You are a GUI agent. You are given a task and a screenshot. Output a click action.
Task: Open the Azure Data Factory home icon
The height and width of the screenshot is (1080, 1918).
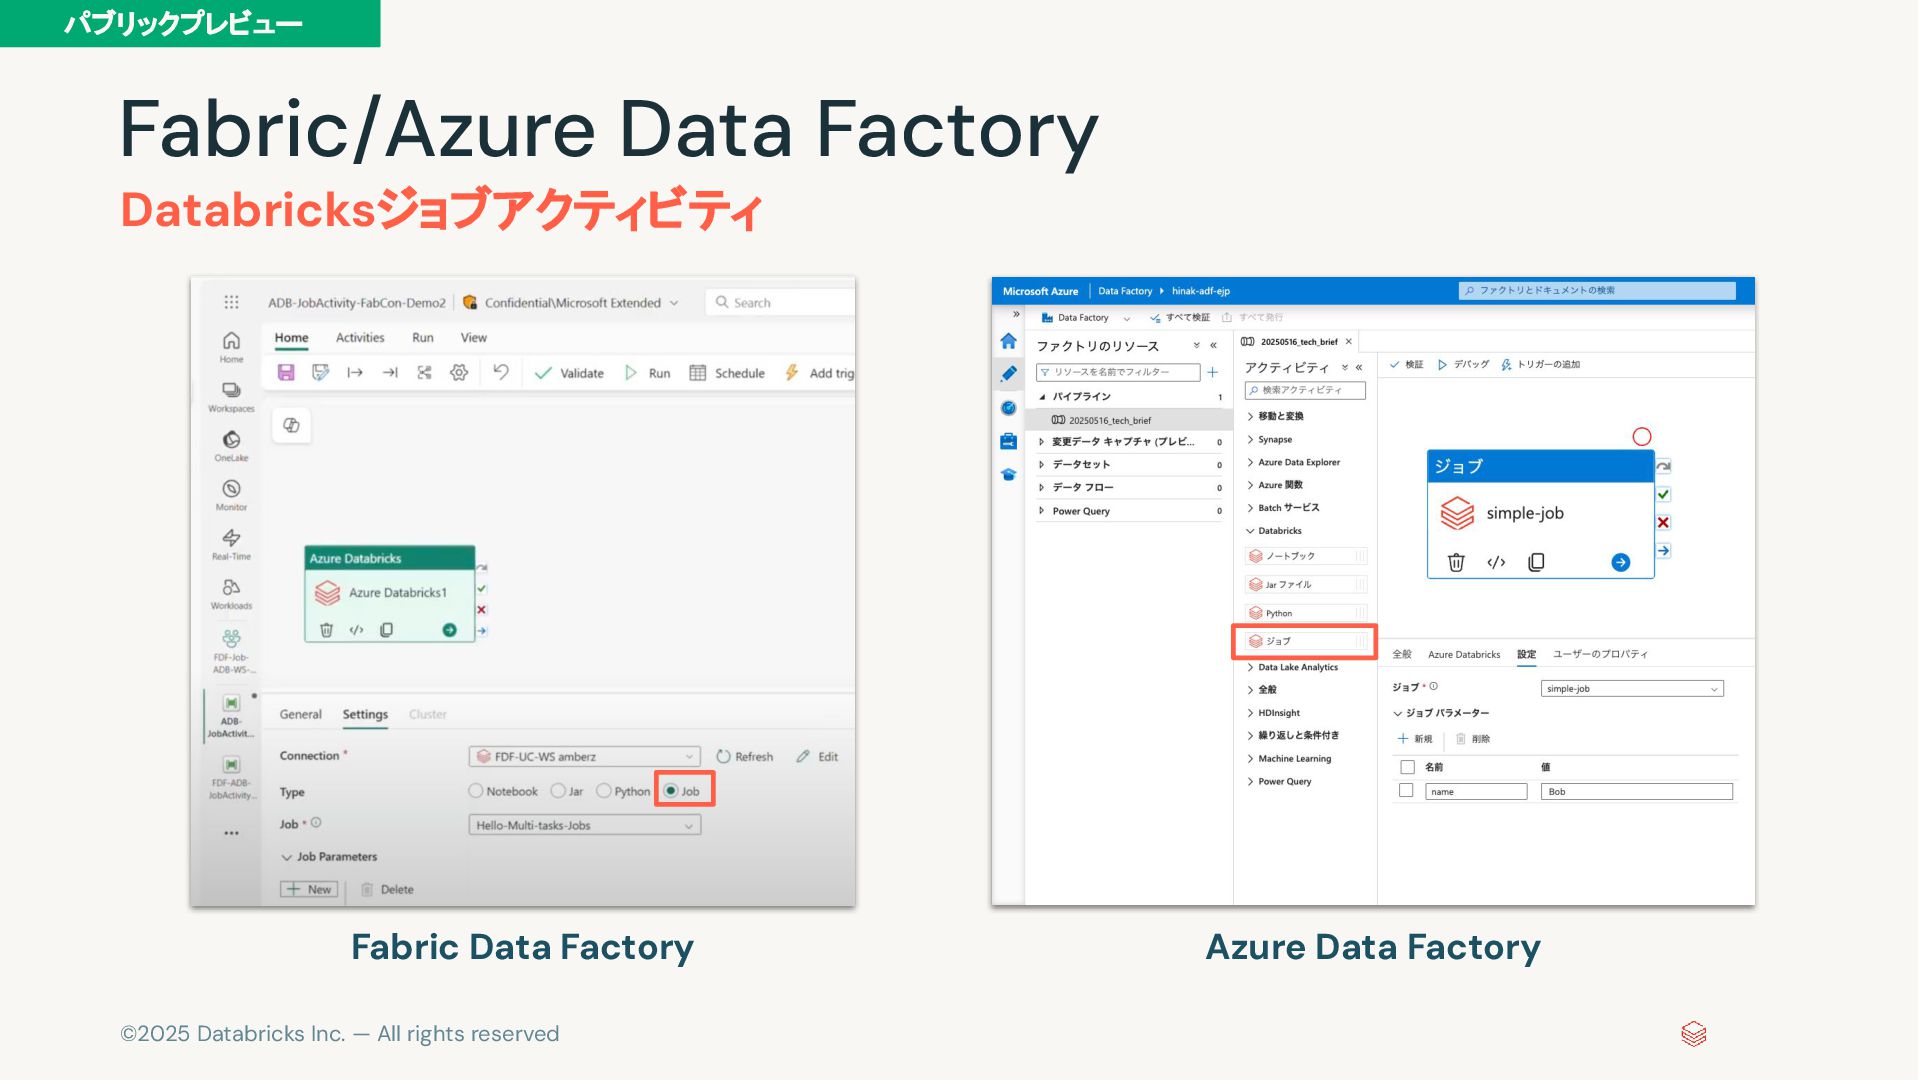[1008, 341]
